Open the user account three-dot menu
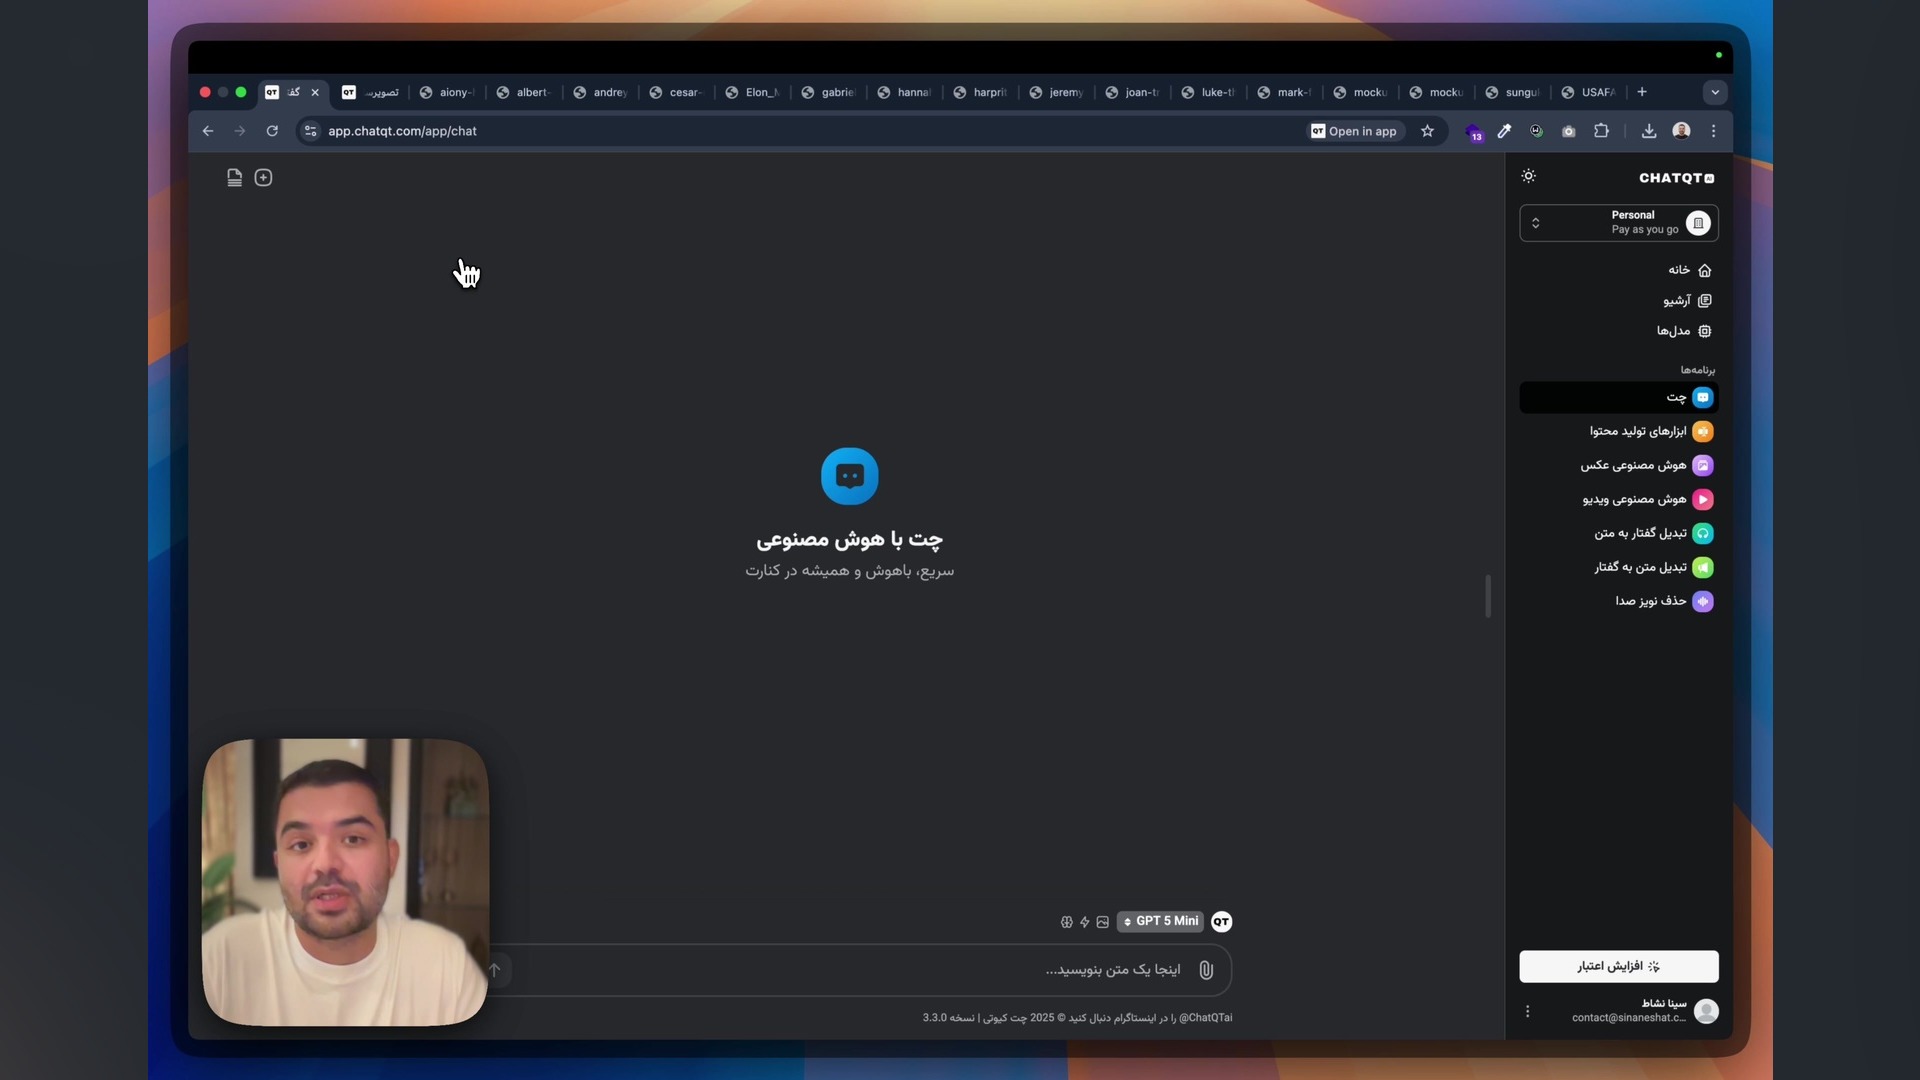Image resolution: width=1920 pixels, height=1080 pixels. [1527, 1012]
